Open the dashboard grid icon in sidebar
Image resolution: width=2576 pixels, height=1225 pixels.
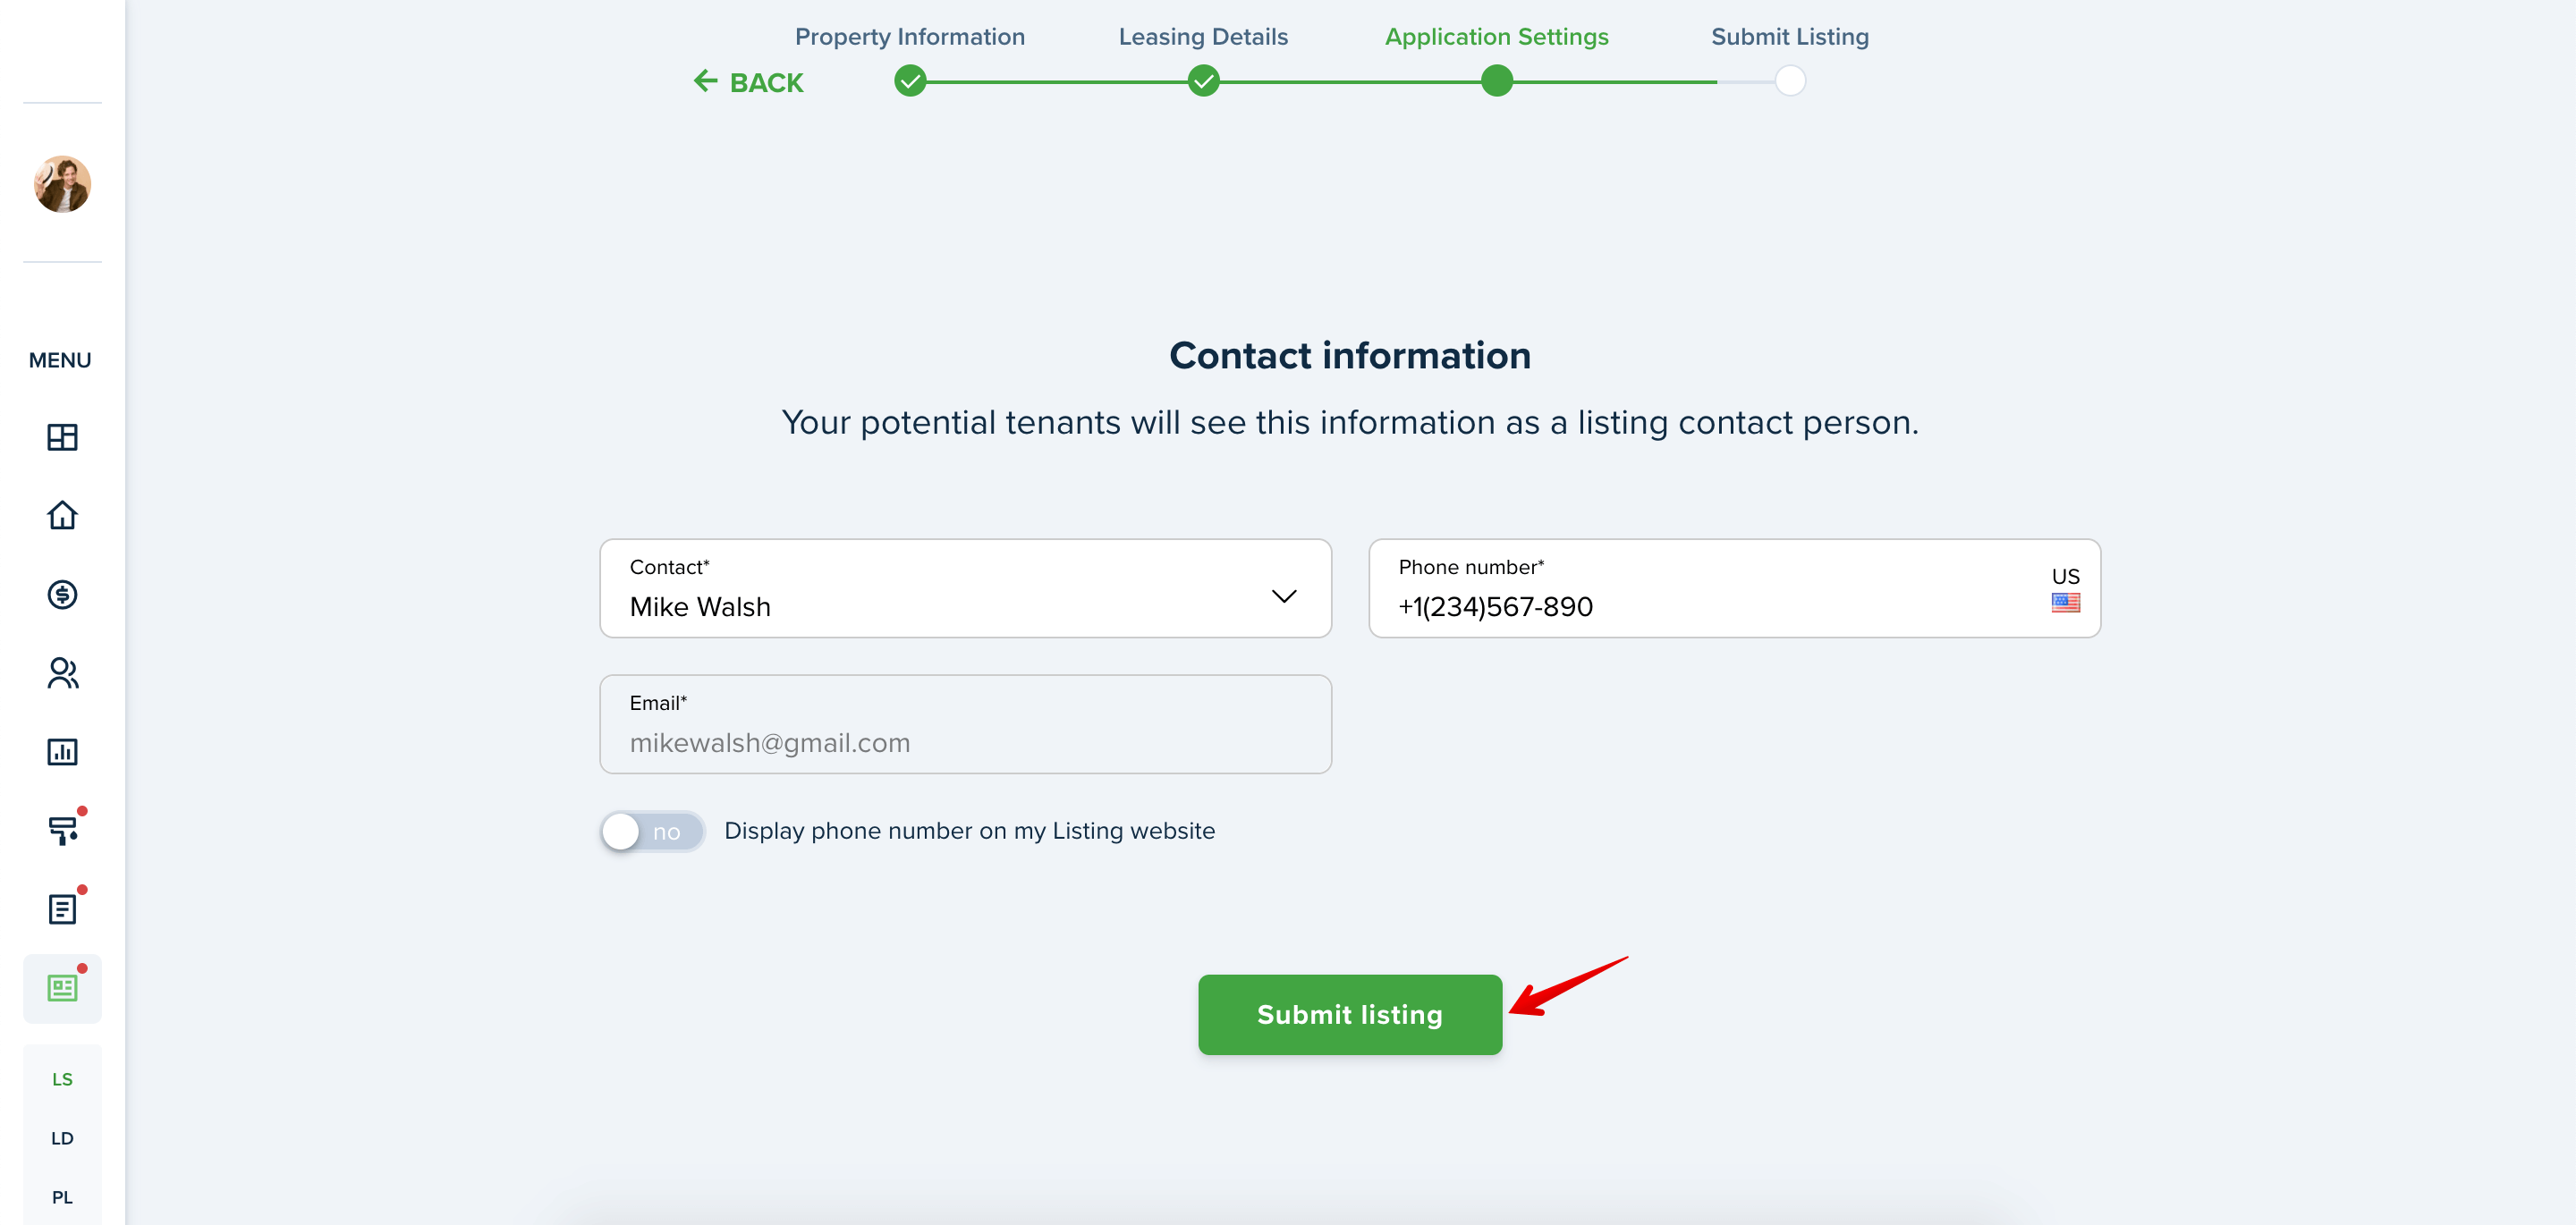pos(62,437)
